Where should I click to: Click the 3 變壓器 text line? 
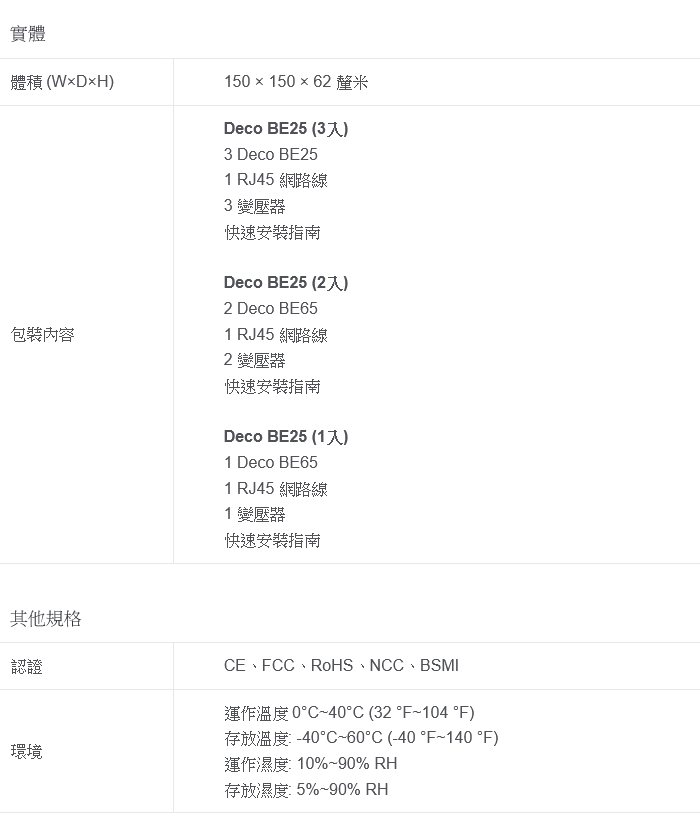click(255, 206)
